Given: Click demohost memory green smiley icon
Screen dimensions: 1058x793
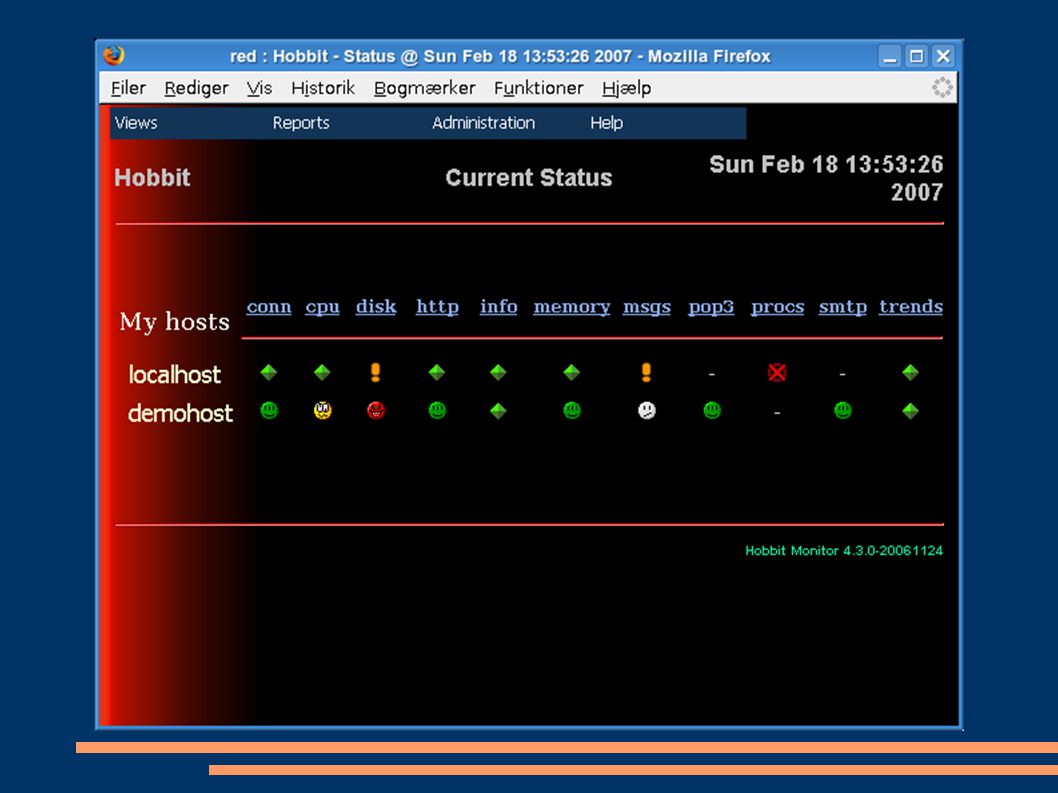Looking at the screenshot, I should (572, 410).
